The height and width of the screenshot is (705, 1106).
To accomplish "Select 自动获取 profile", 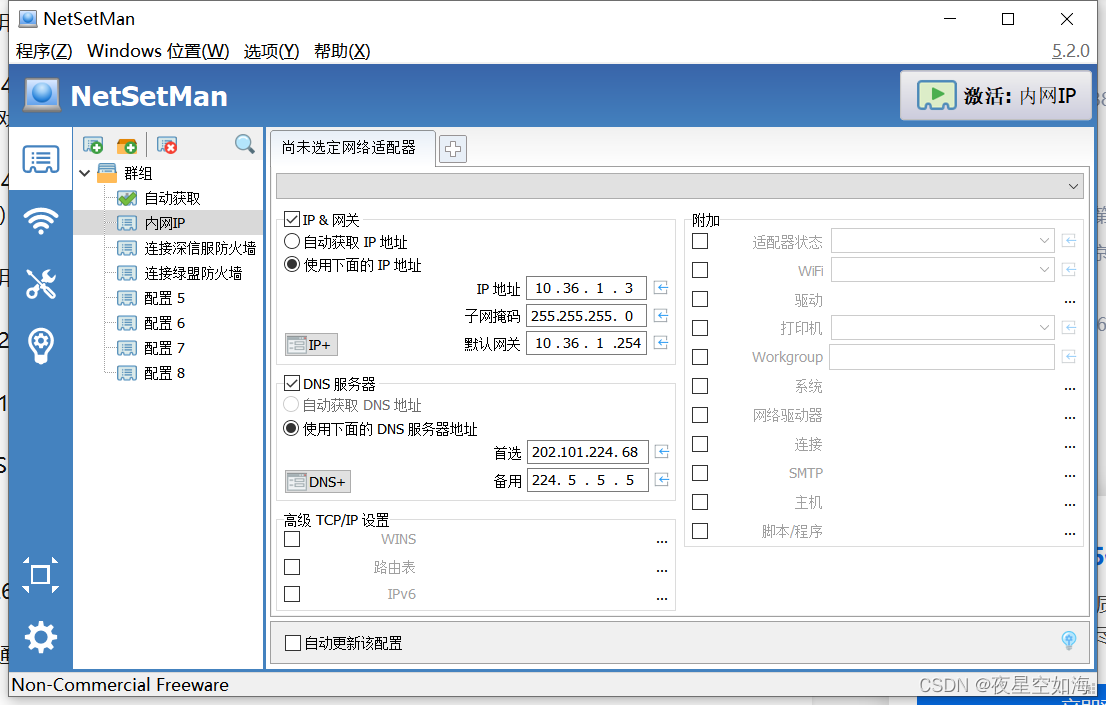I will (x=172, y=198).
